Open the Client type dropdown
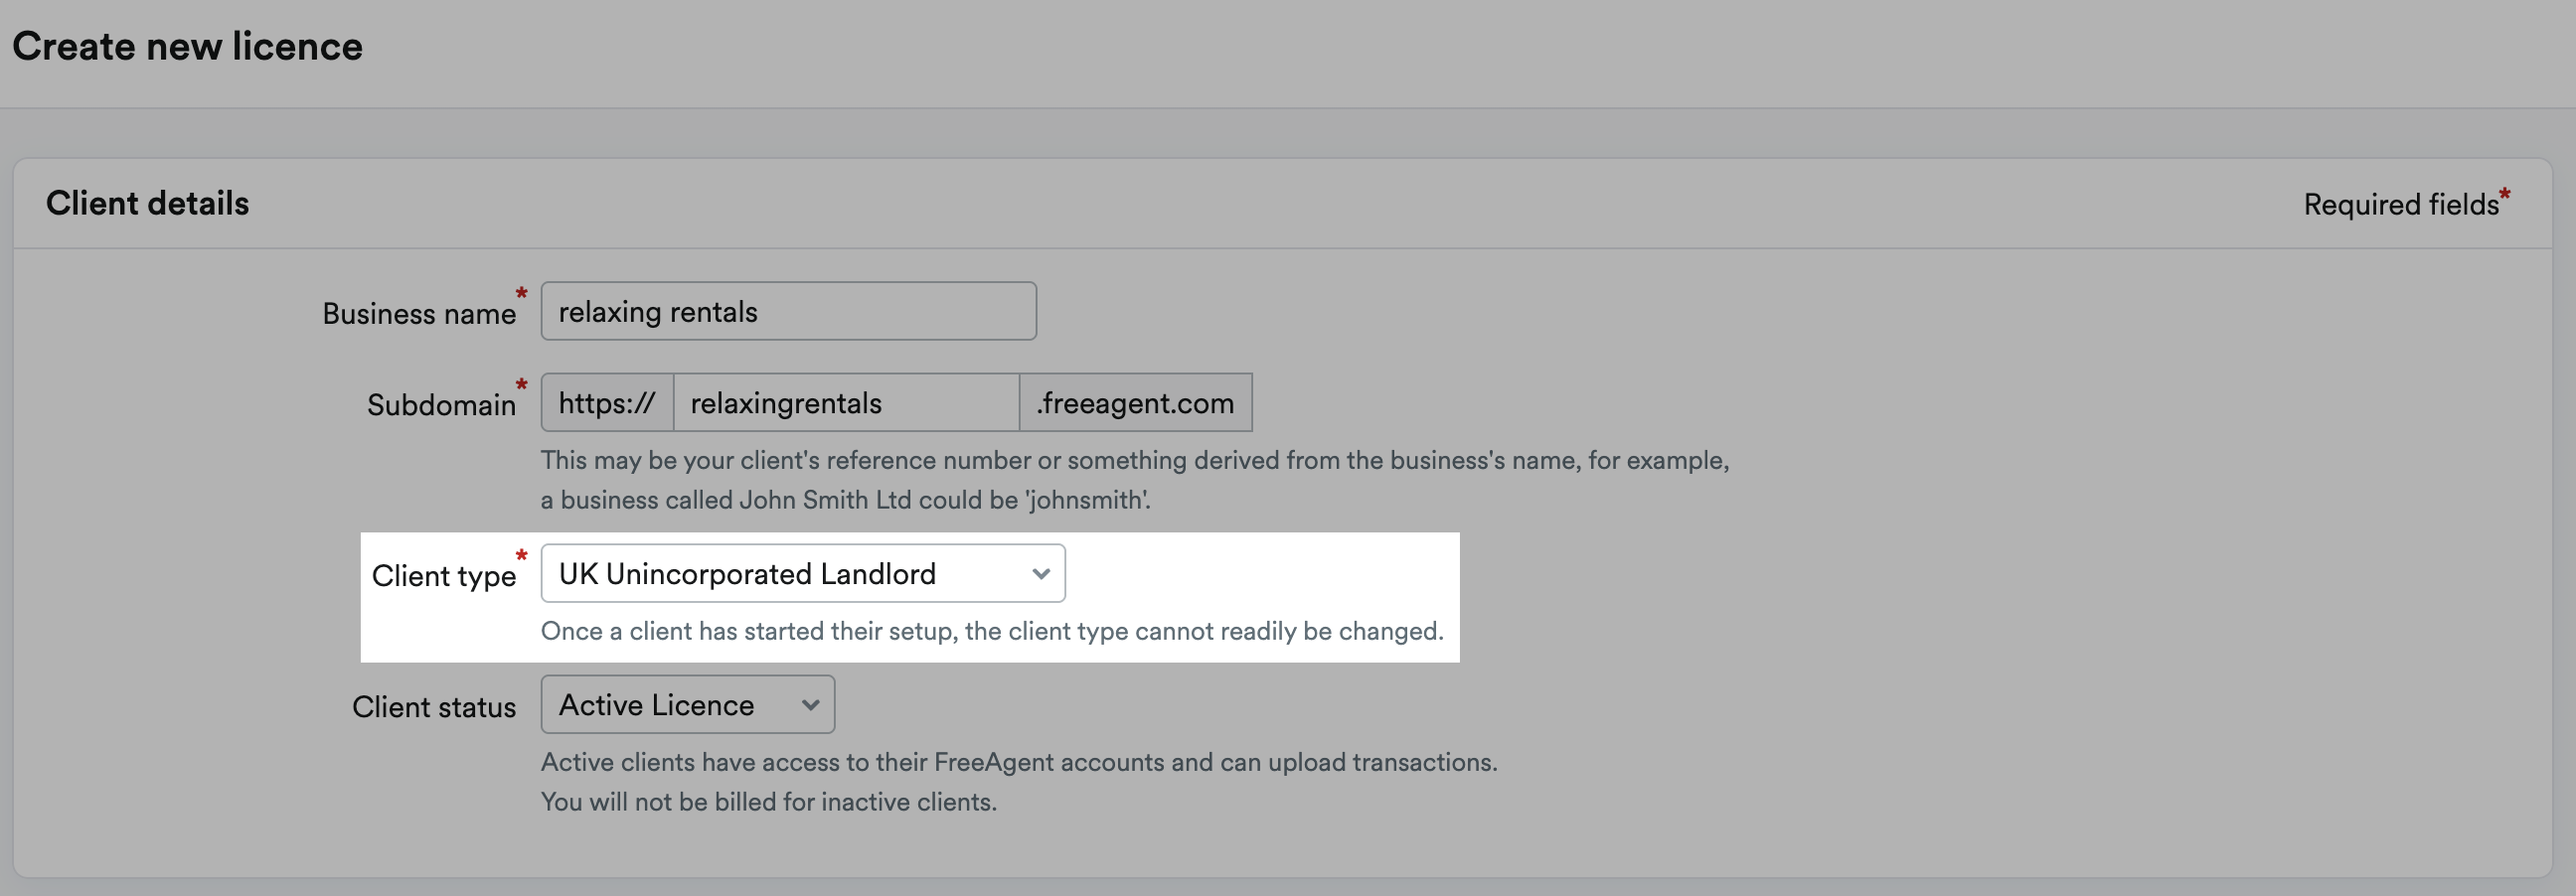This screenshot has height=896, width=2576. 803,573
